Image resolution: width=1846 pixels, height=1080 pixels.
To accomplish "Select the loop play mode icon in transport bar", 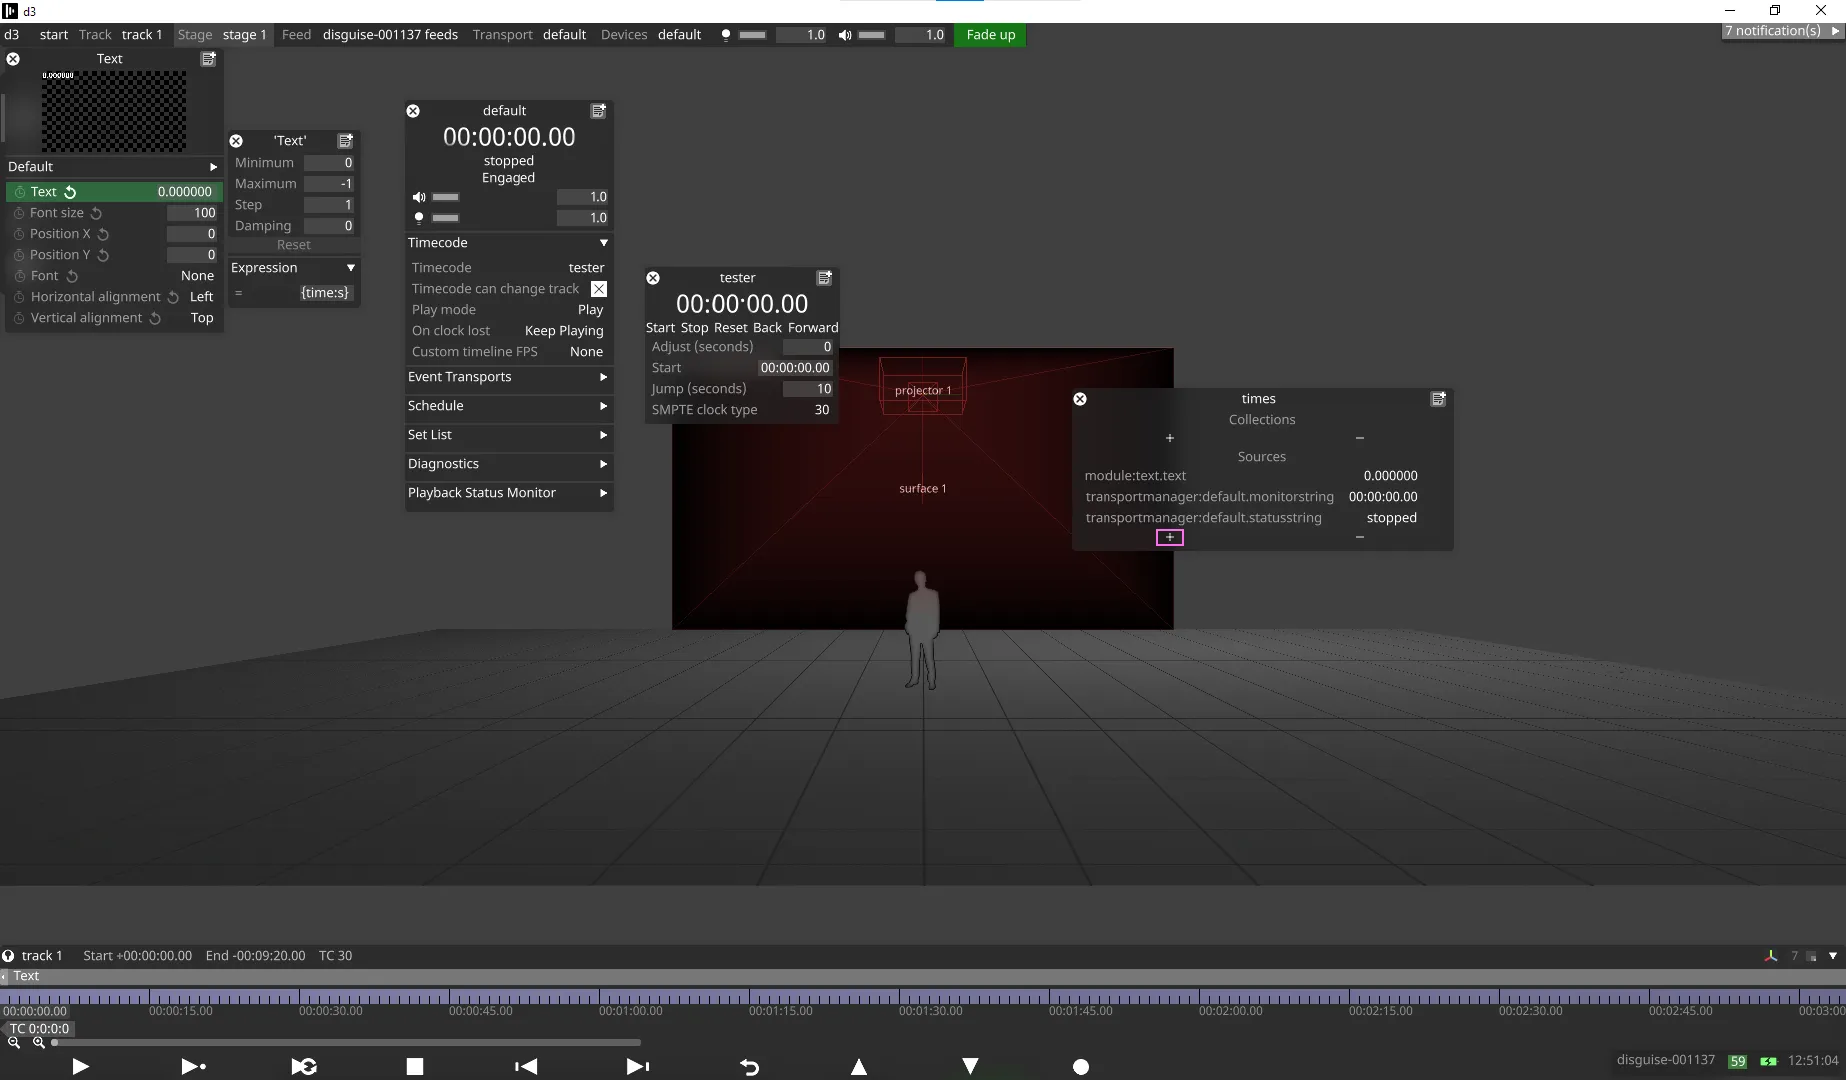I will 304,1066.
